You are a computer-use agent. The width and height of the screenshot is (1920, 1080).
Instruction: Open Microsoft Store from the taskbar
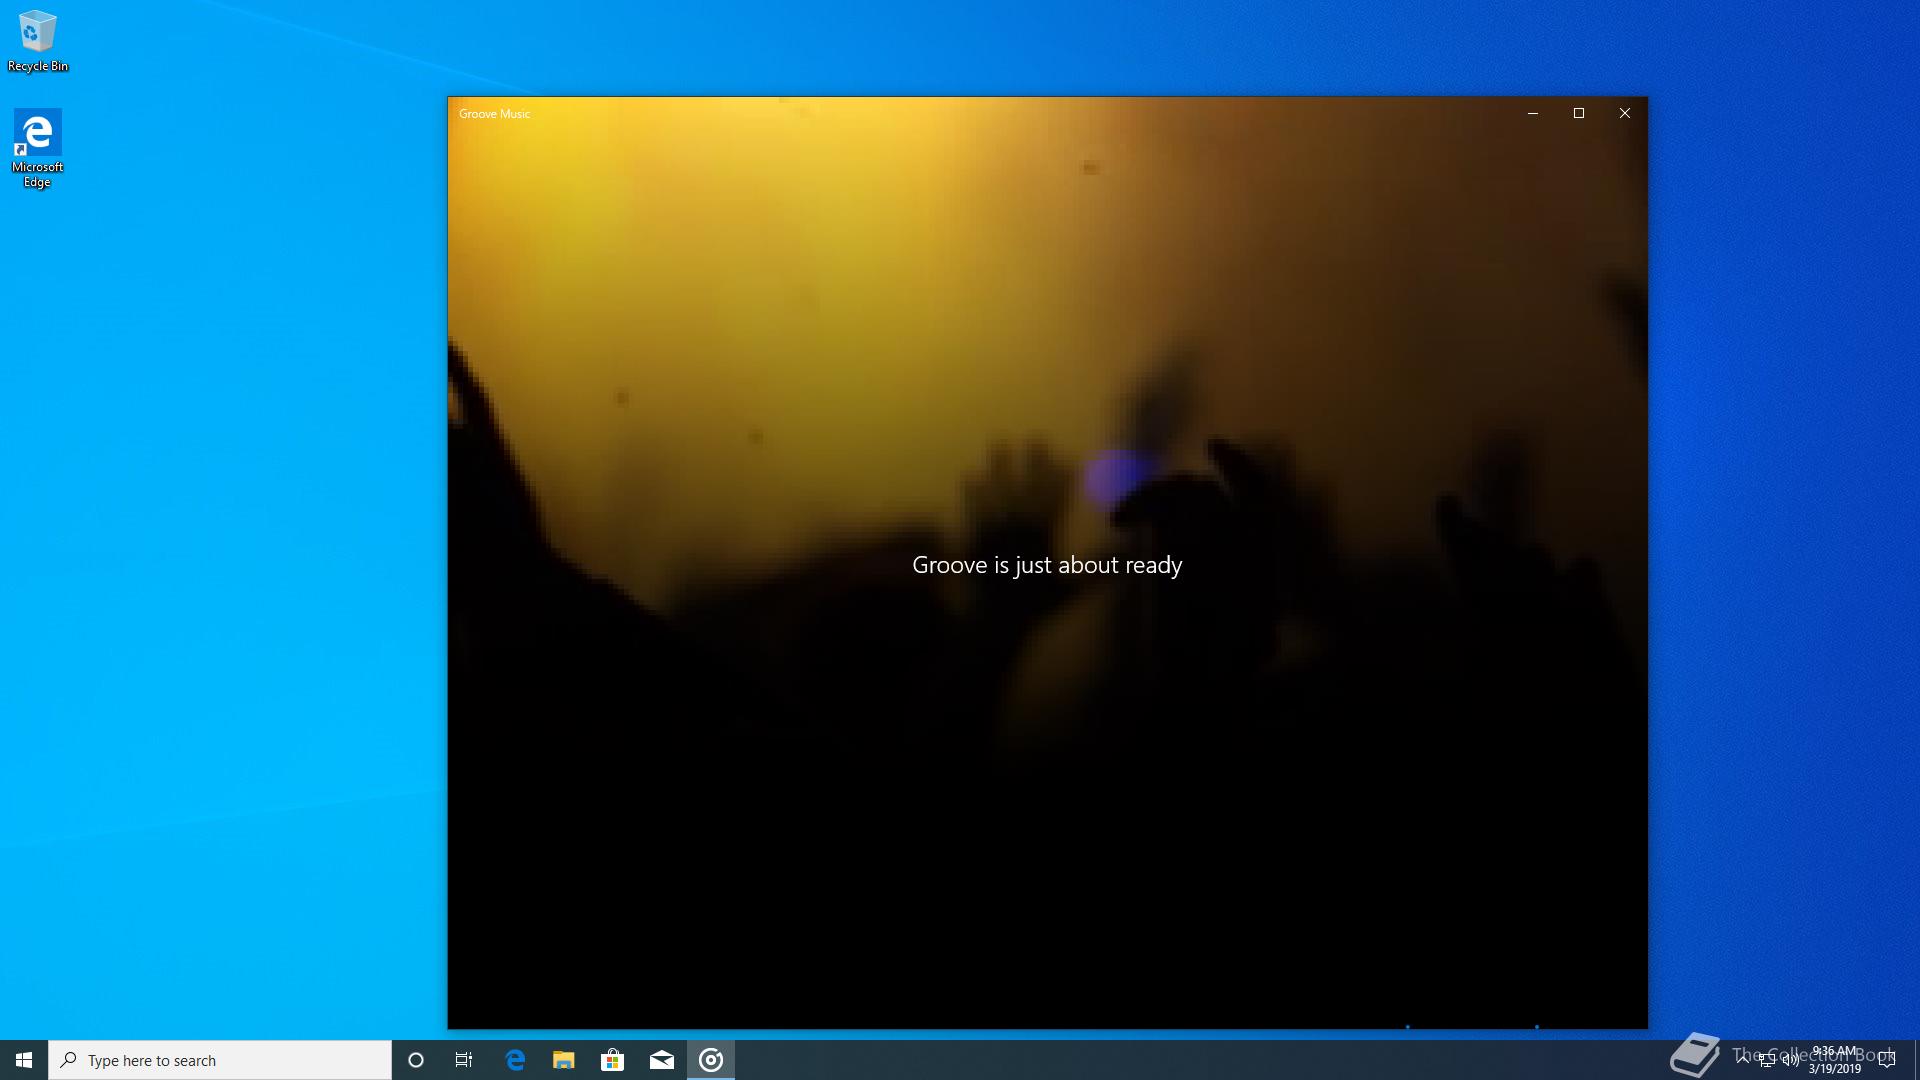tap(612, 1060)
